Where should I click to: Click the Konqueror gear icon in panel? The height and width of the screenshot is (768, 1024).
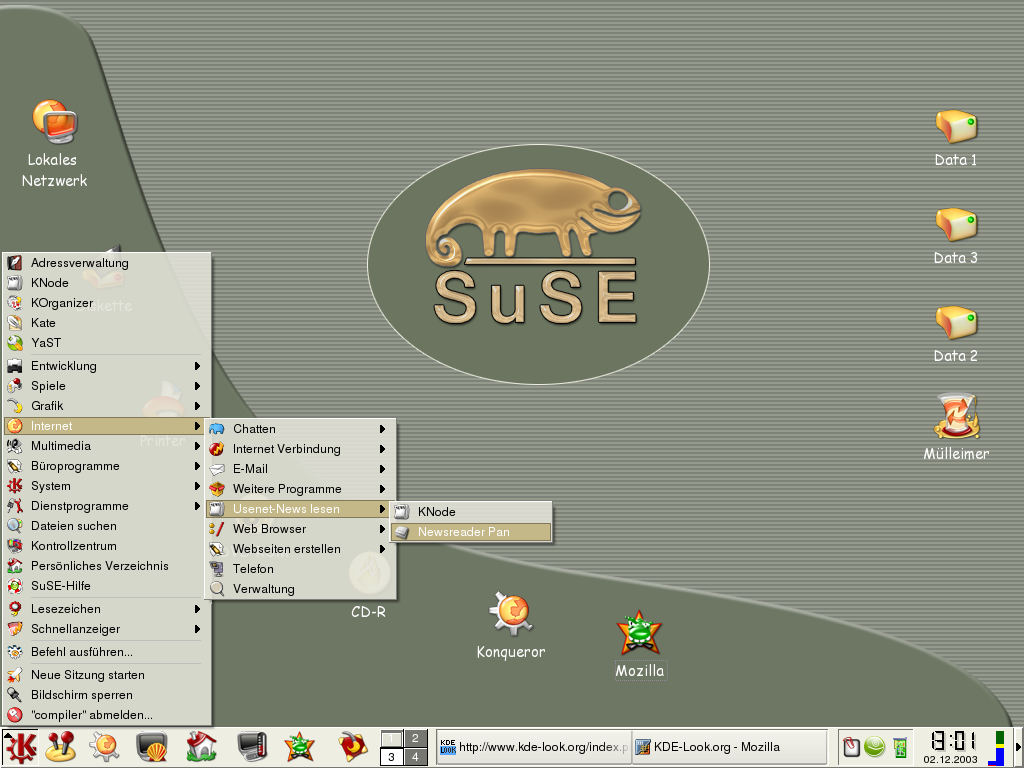(104, 746)
